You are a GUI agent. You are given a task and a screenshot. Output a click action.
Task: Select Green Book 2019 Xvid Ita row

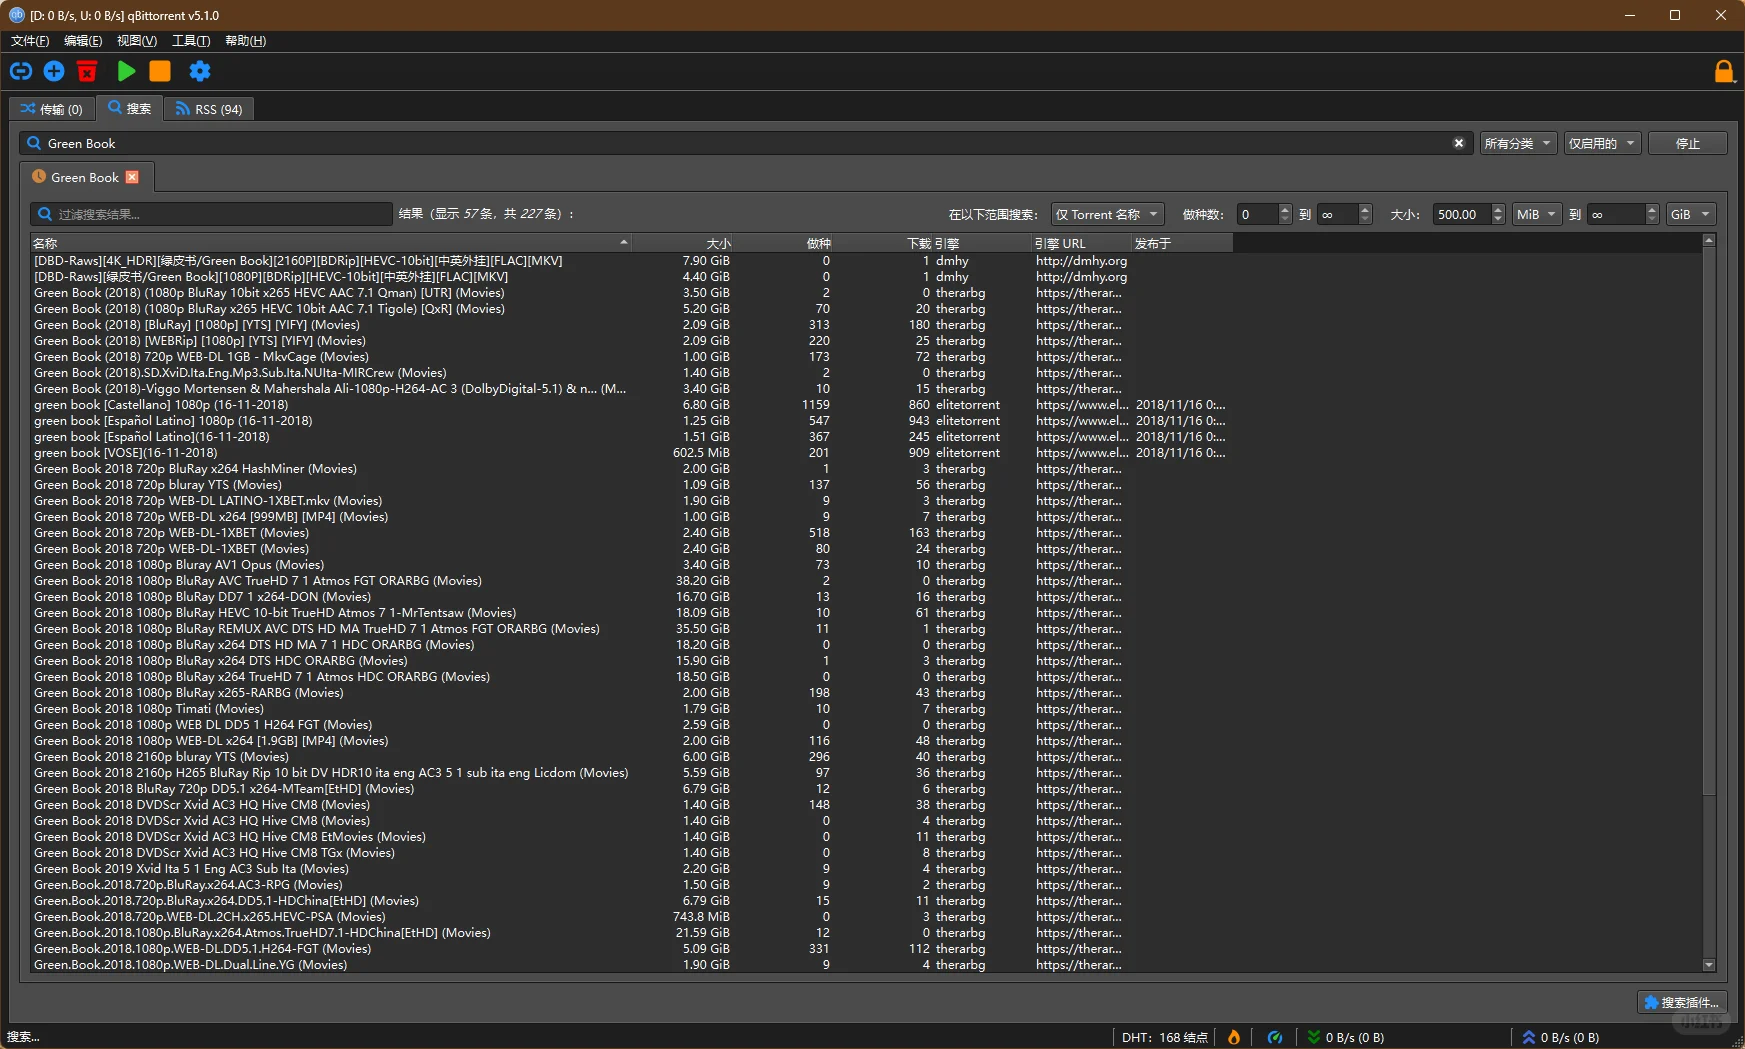point(631,869)
